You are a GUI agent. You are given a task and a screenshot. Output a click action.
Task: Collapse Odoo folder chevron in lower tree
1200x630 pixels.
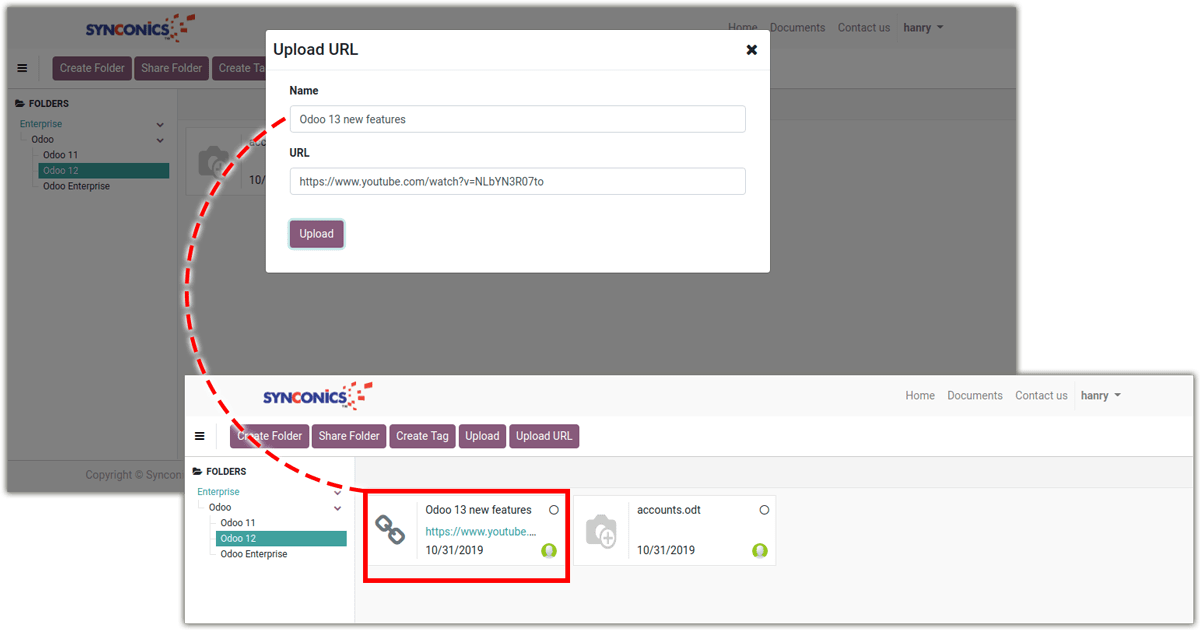338,508
